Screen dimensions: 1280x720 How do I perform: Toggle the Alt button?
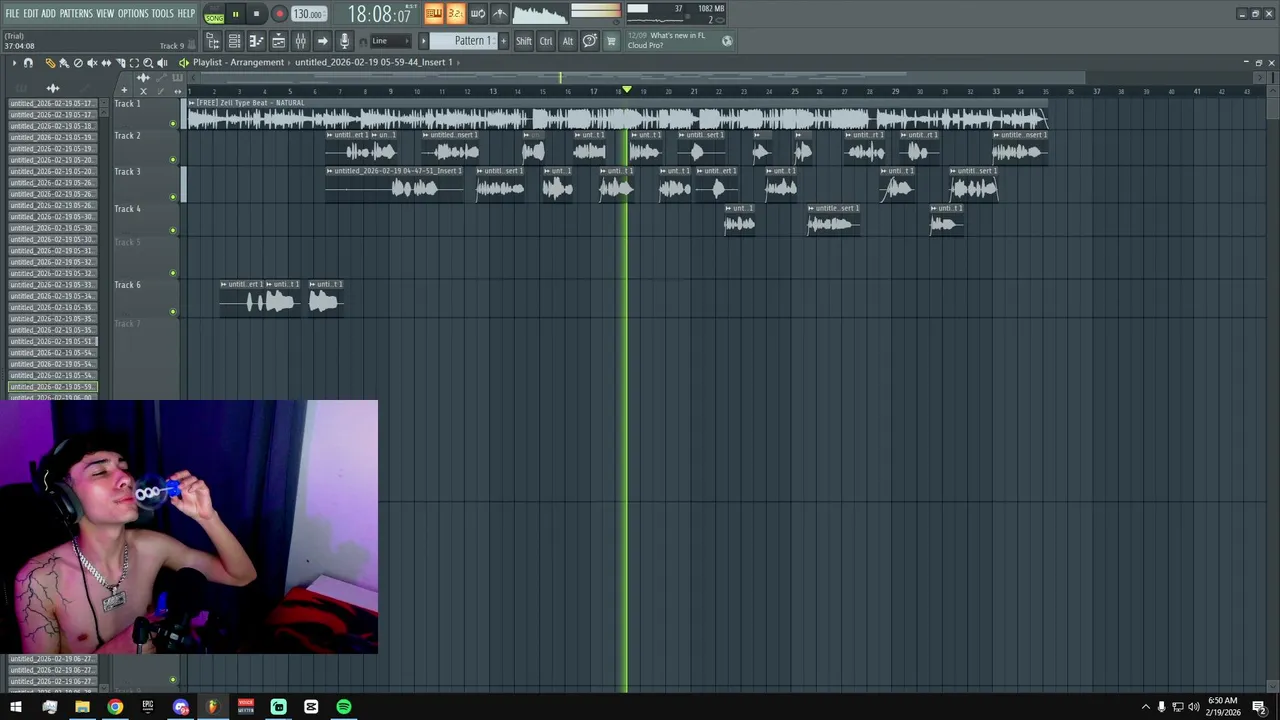[x=568, y=41]
